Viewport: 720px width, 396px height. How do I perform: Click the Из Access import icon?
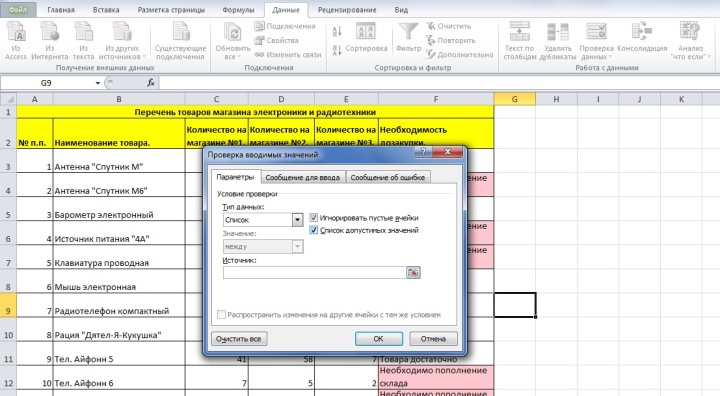pyautogui.click(x=16, y=32)
